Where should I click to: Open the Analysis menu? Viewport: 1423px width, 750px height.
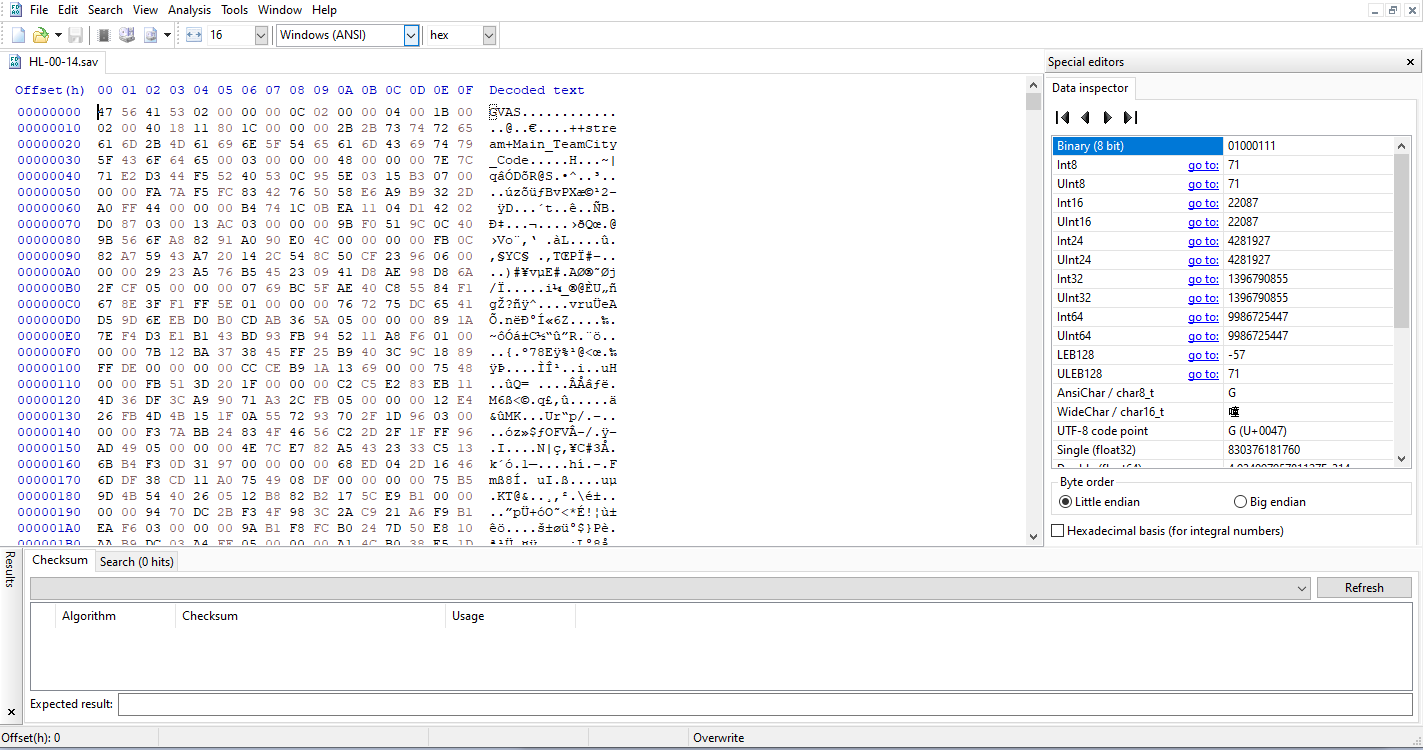[189, 9]
